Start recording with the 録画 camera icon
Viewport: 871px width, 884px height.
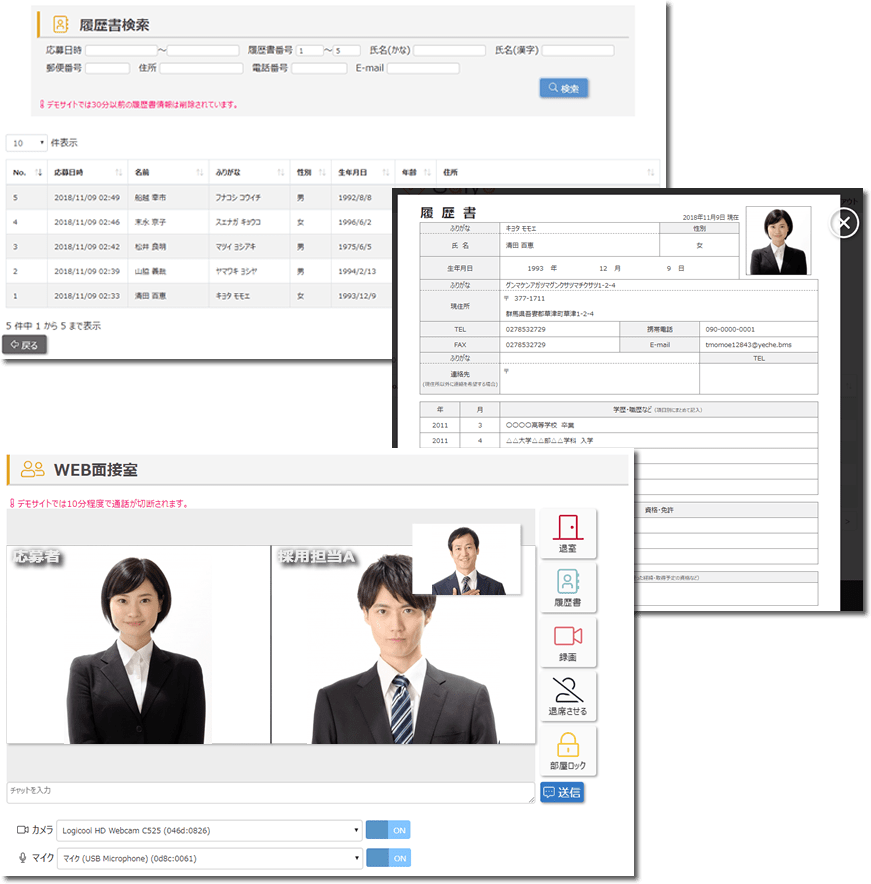pyautogui.click(x=567, y=641)
